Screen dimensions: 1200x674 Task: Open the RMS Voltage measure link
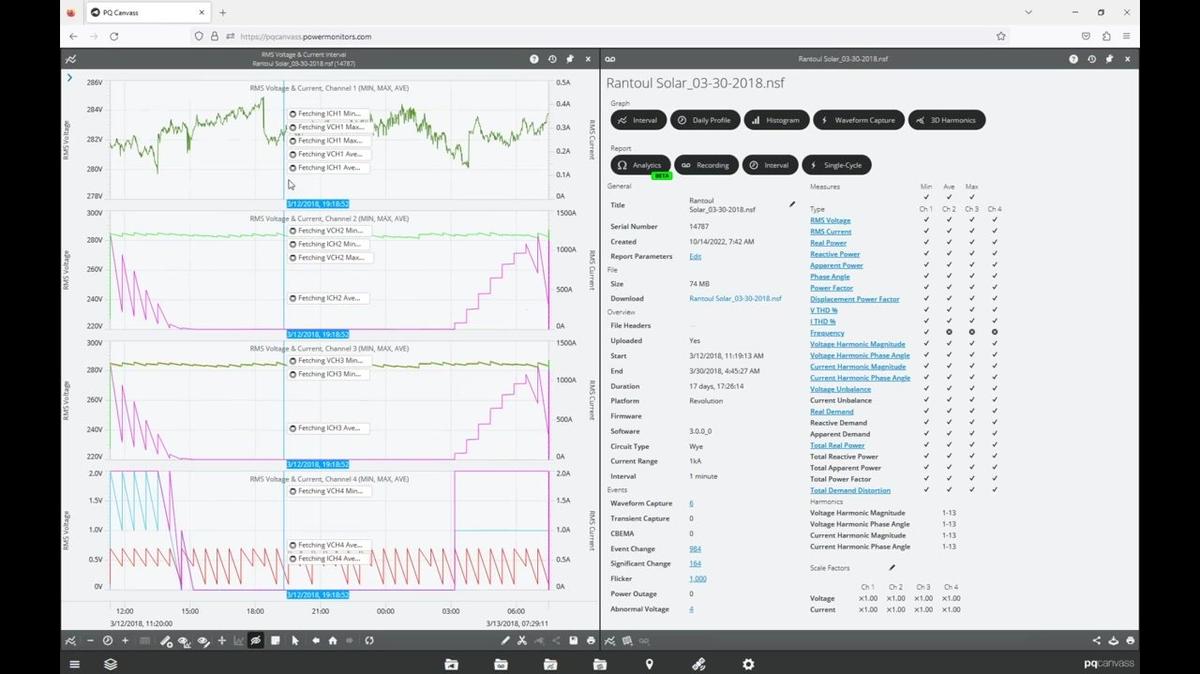click(830, 220)
